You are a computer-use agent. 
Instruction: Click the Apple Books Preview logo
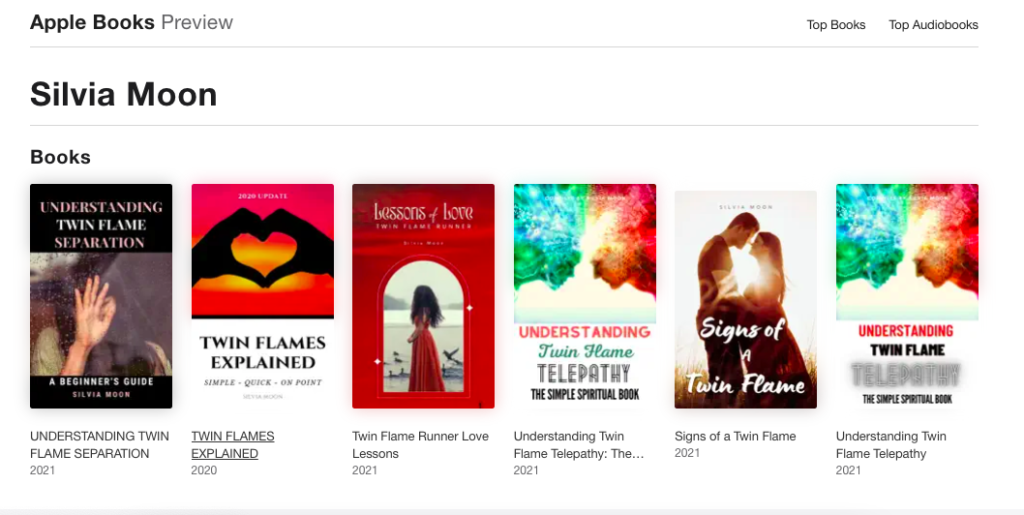tap(131, 23)
